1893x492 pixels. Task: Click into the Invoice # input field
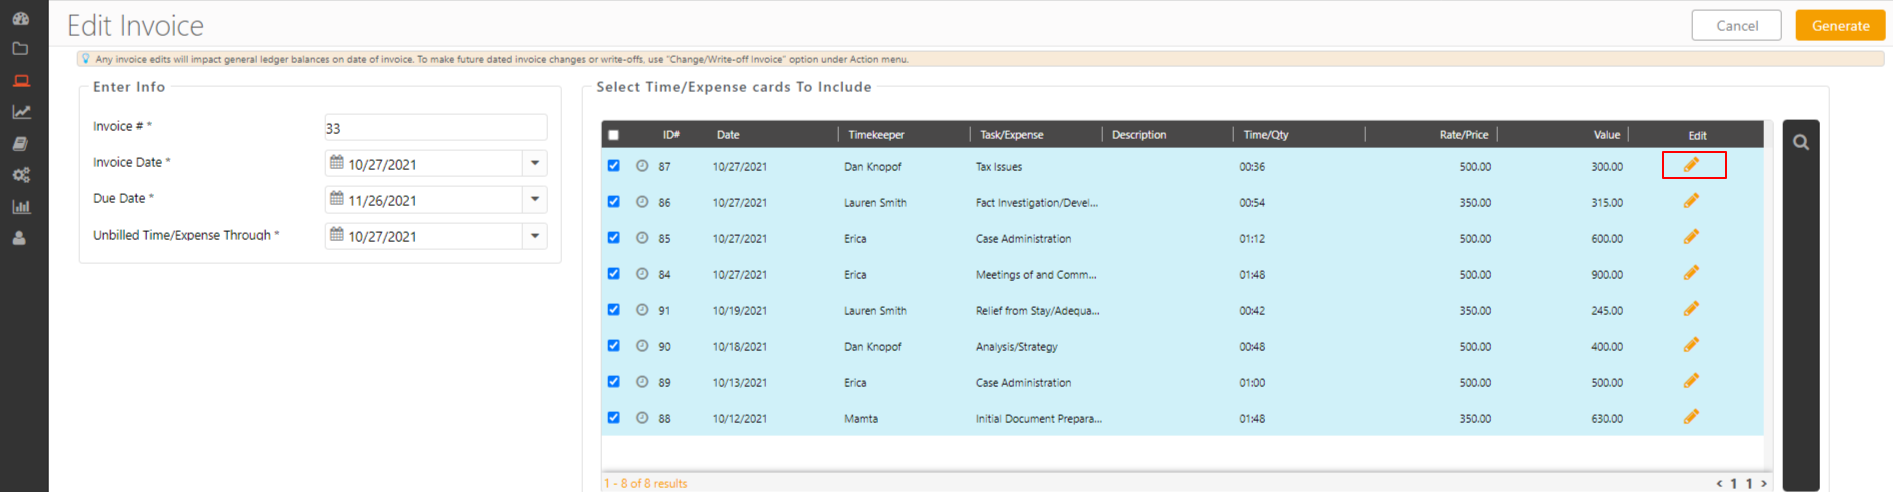435,128
